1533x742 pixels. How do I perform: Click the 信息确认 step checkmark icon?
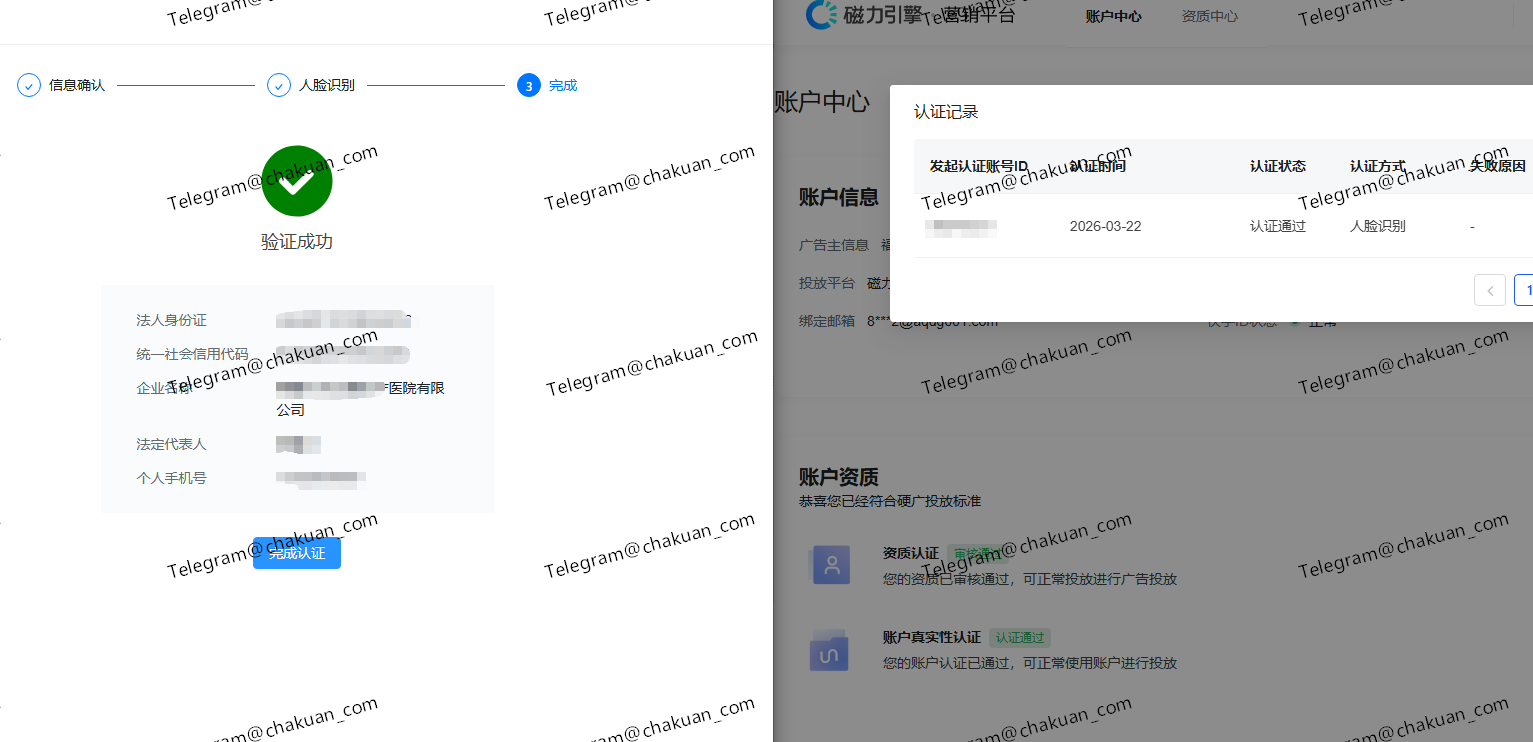point(29,85)
